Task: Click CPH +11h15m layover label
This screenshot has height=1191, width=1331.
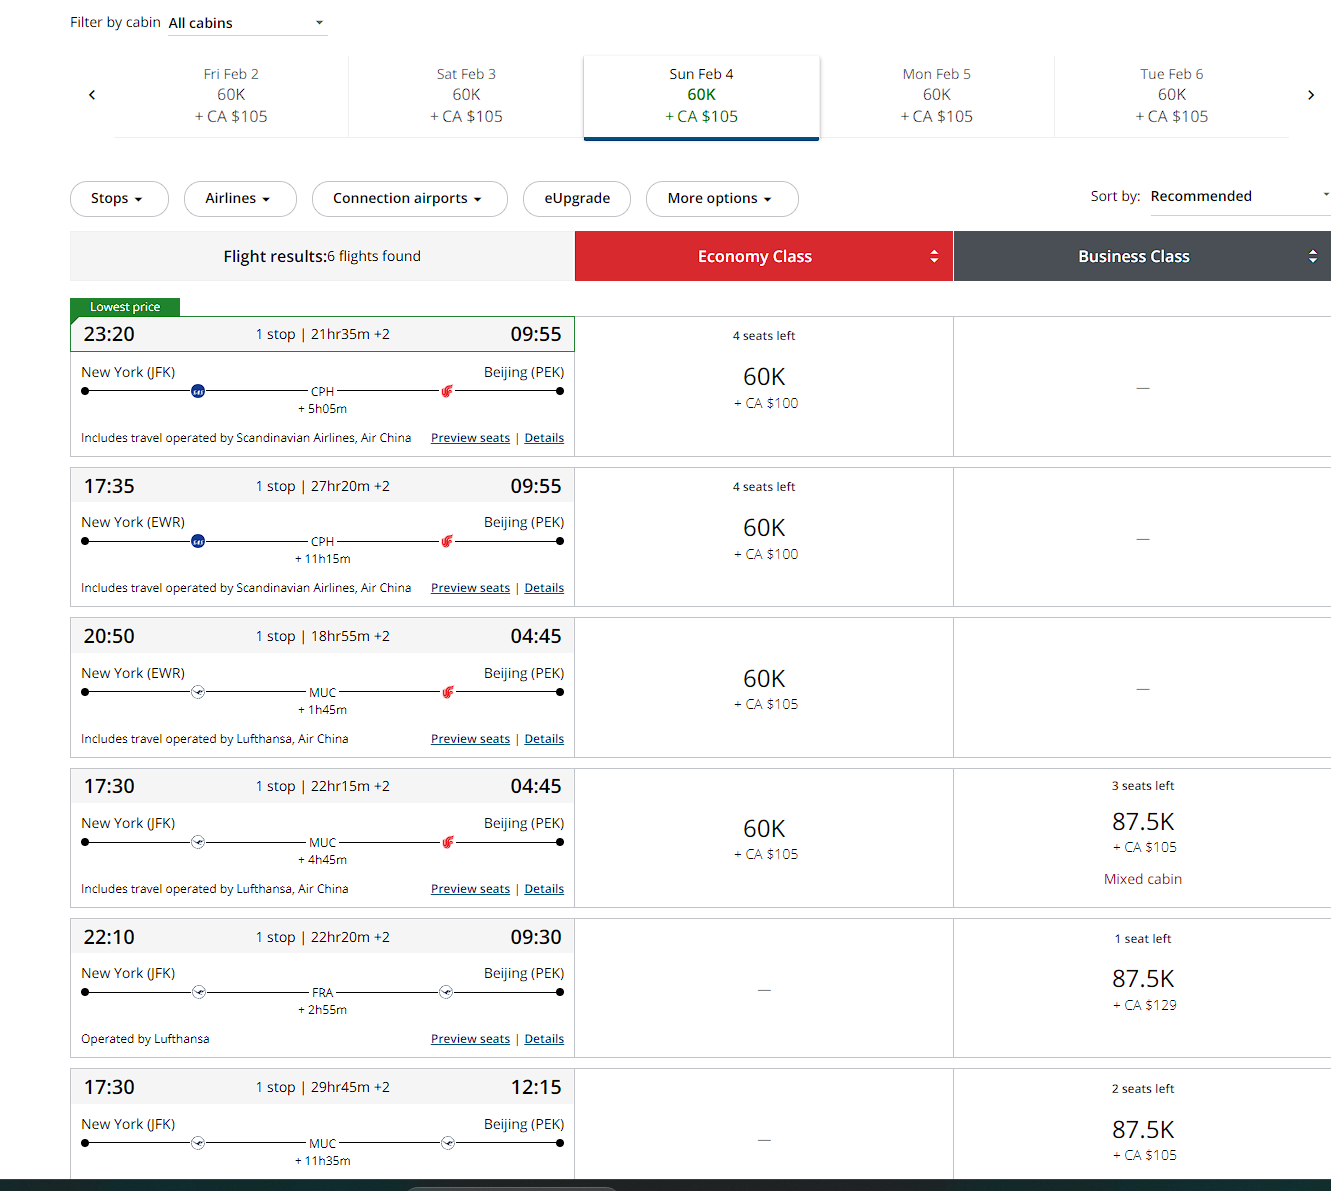Action: [322, 550]
